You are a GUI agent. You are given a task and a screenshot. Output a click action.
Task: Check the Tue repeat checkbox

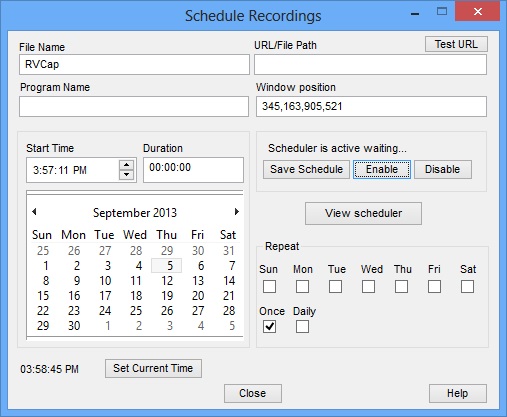(335, 286)
